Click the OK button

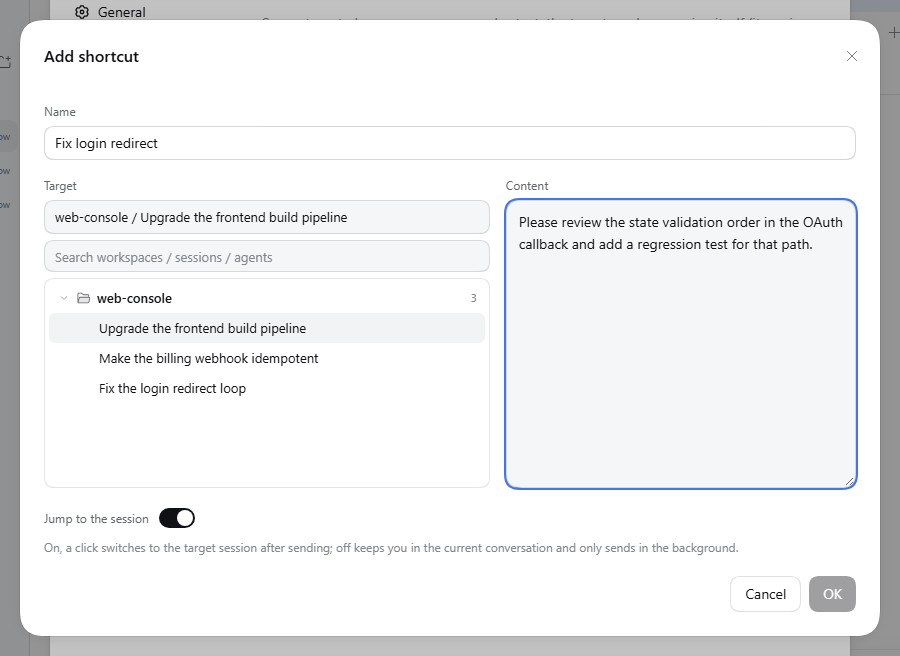(832, 593)
